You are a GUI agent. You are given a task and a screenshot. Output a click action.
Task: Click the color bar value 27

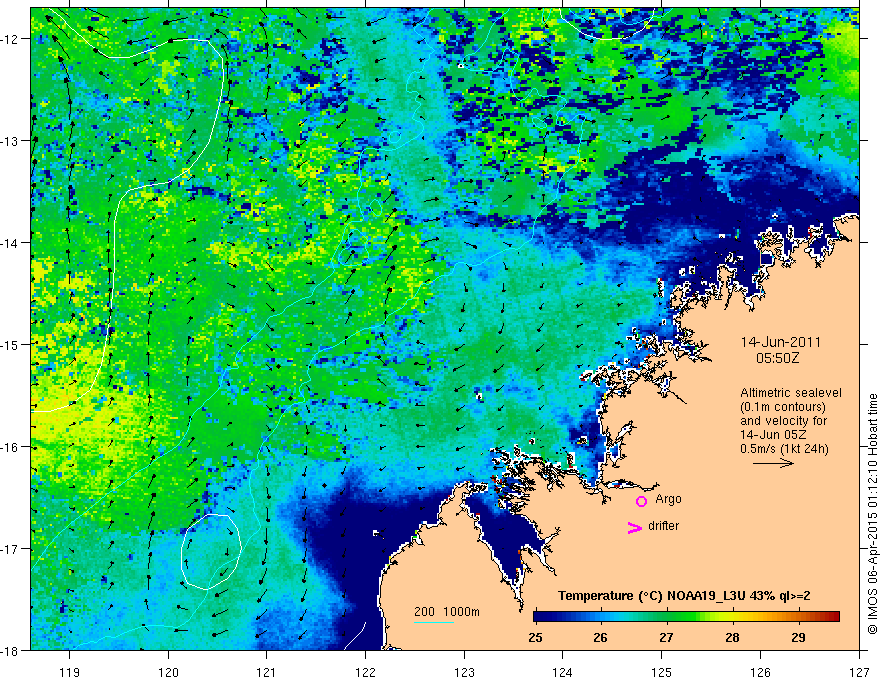coord(666,637)
